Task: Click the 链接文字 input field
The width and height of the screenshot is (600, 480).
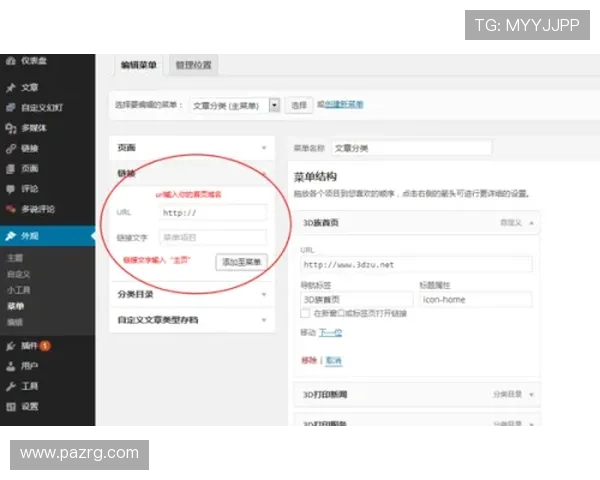Action: coord(213,237)
